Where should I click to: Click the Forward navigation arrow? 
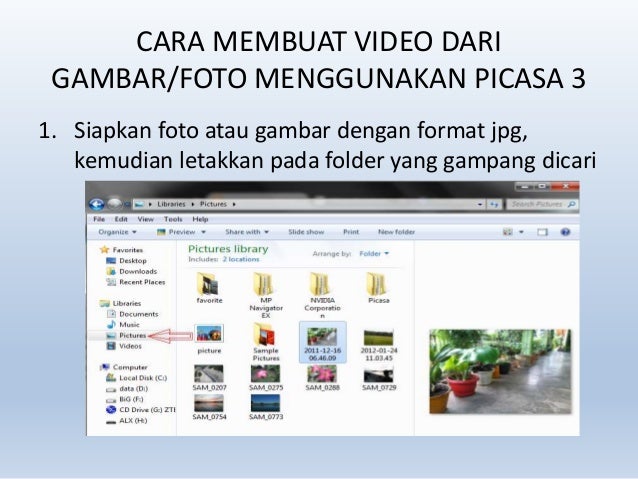tap(114, 204)
